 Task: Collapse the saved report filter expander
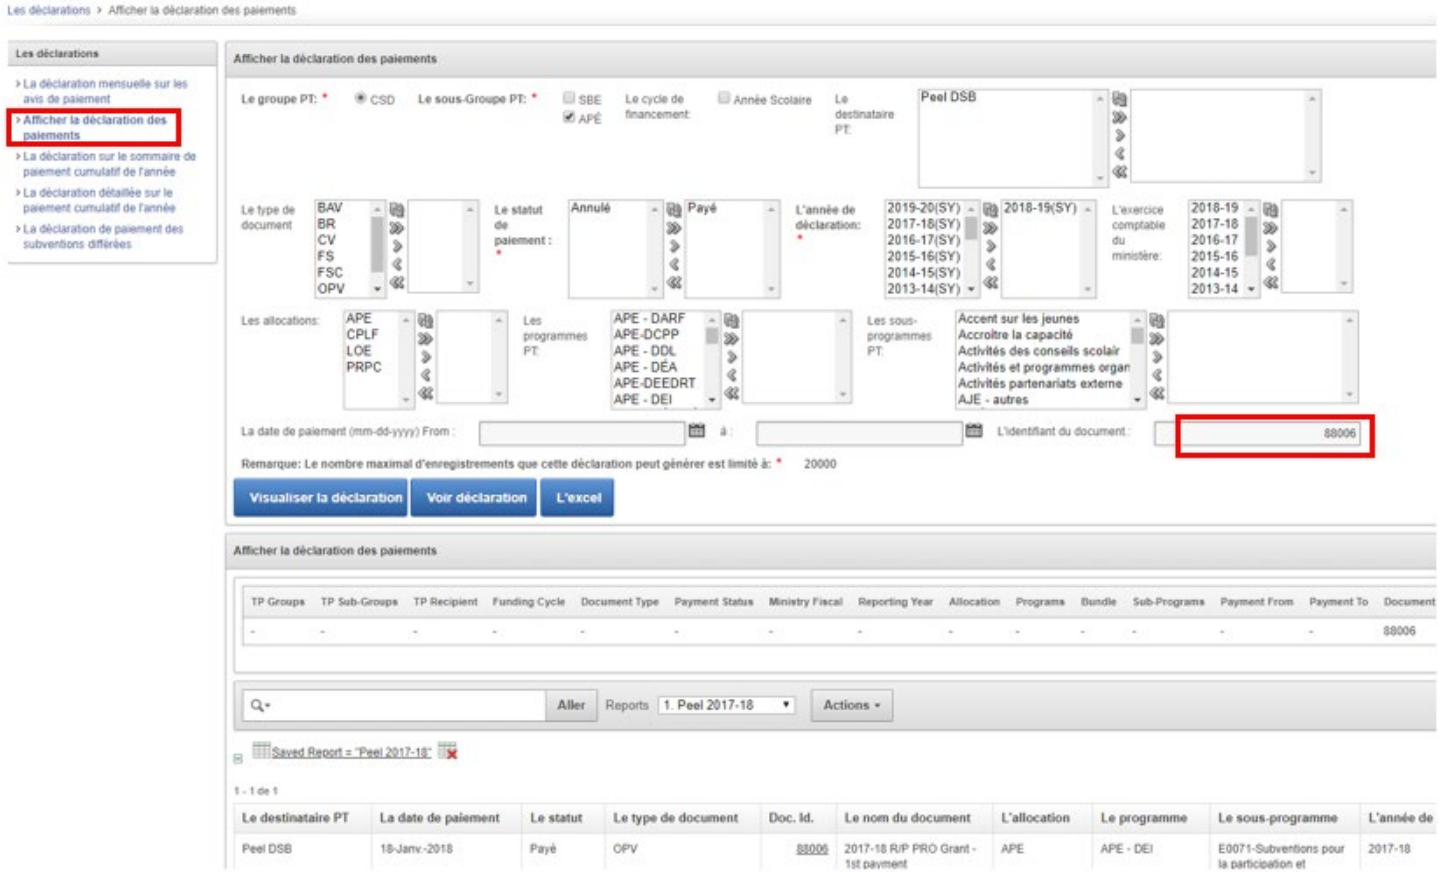pos(238,758)
